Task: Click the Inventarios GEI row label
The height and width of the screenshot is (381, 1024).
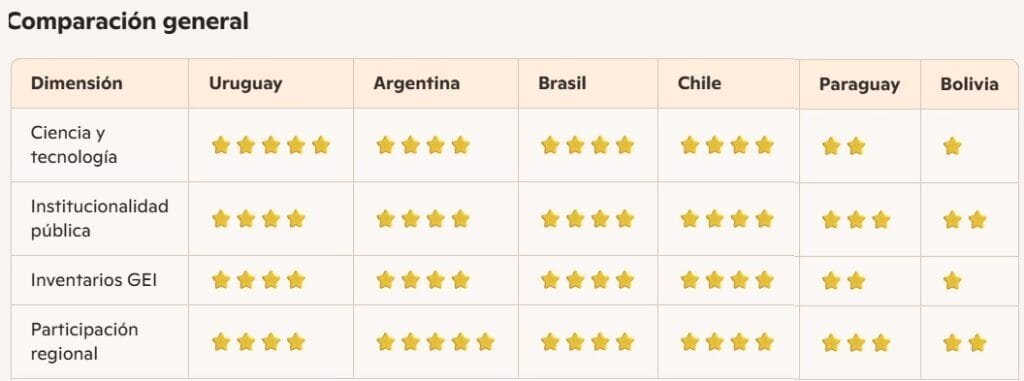Action: (94, 280)
